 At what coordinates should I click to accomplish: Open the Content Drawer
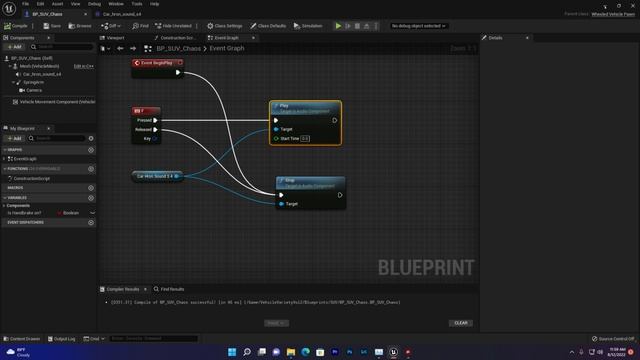(x=22, y=339)
